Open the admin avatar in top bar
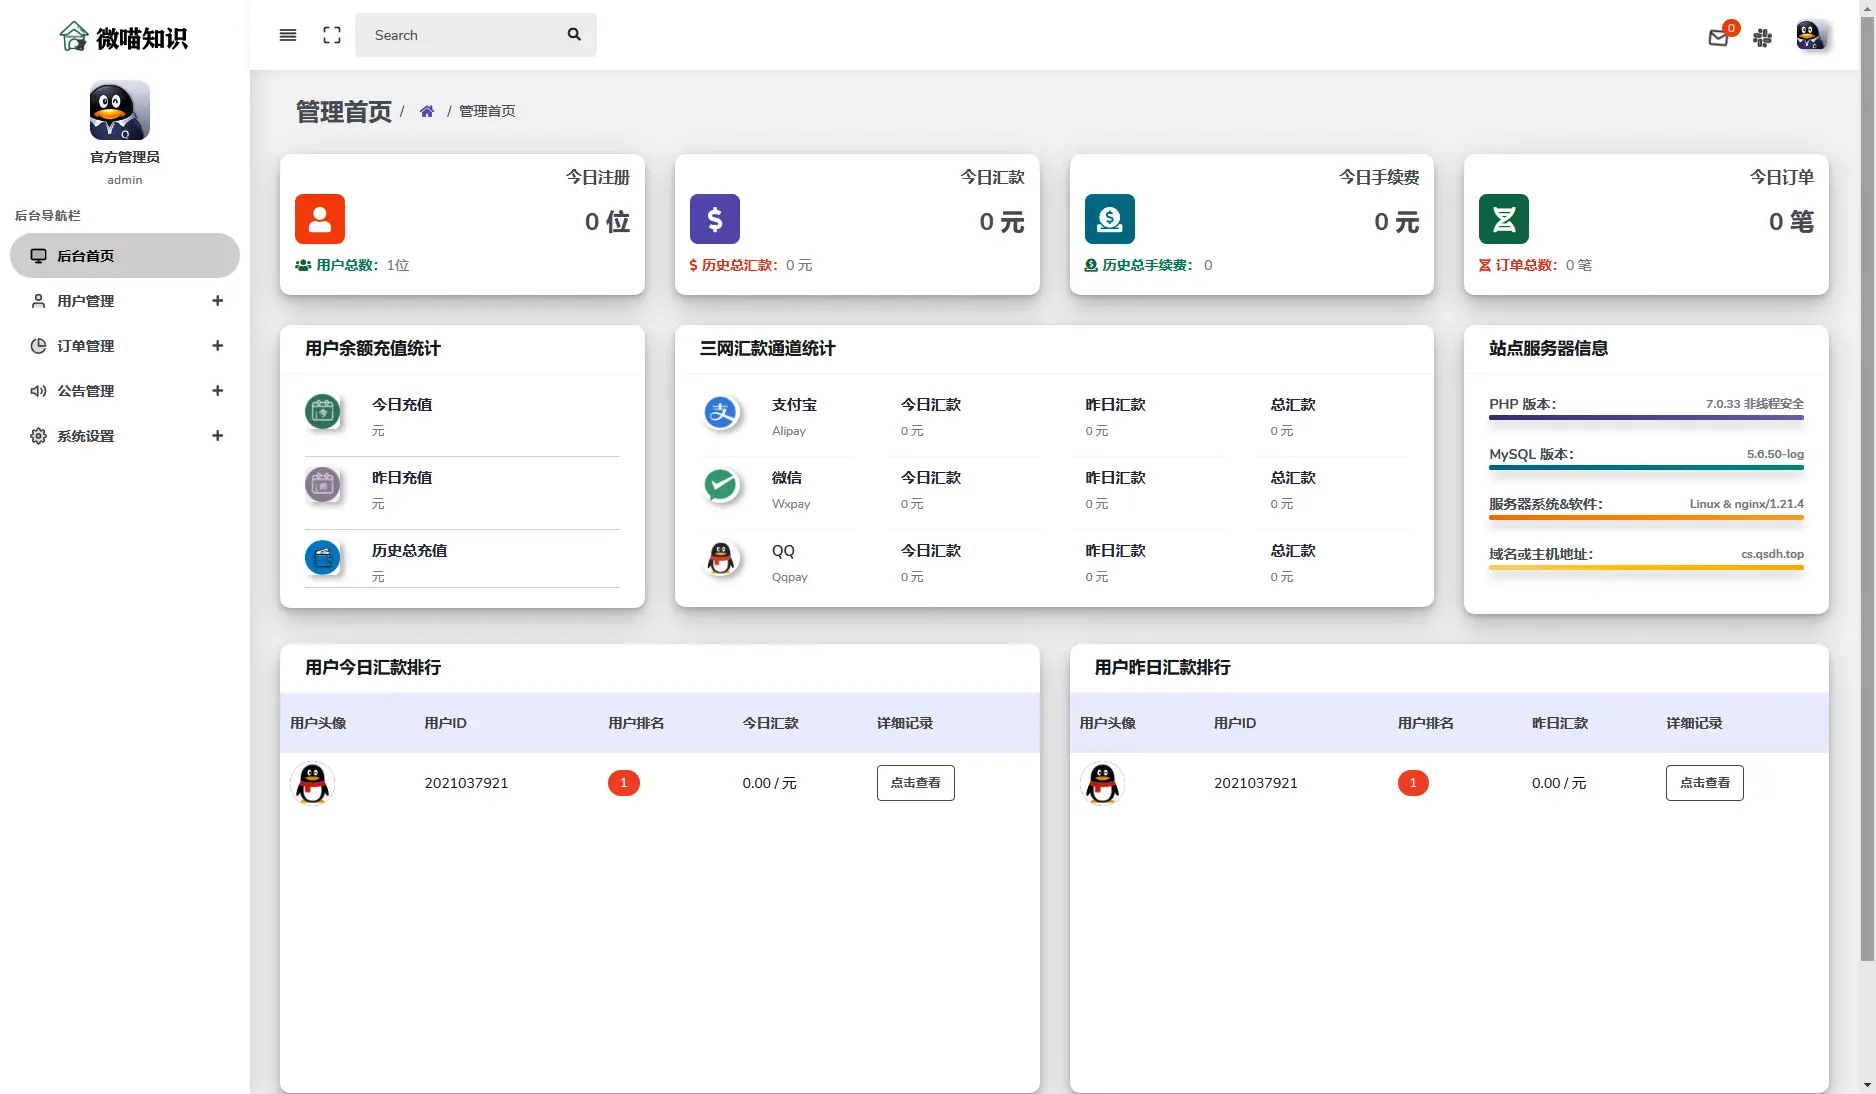 (x=1810, y=36)
